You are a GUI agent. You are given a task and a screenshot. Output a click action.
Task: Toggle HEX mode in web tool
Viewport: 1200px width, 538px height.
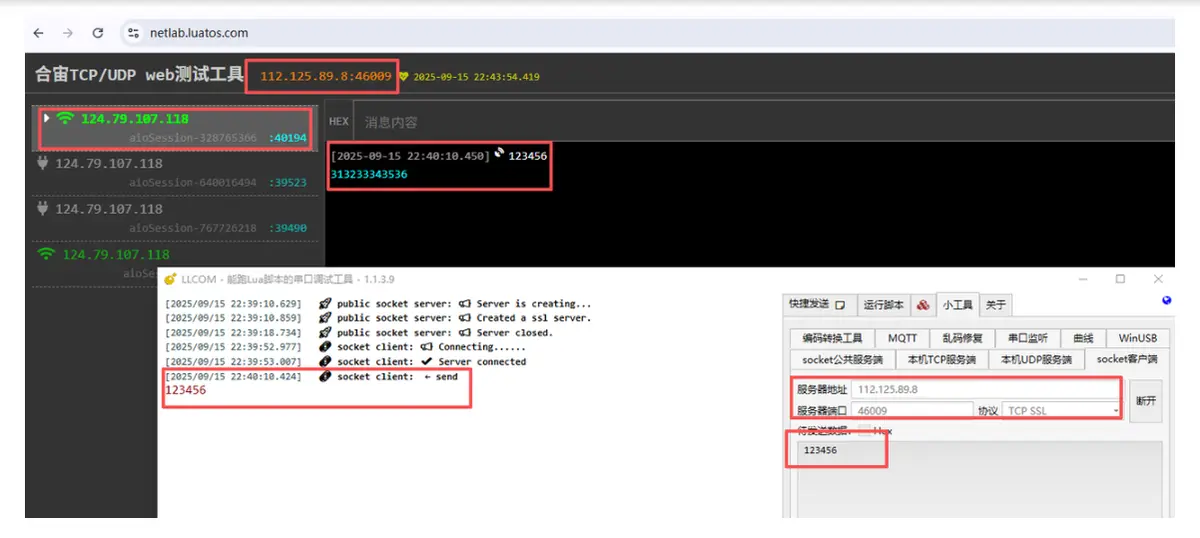click(339, 121)
